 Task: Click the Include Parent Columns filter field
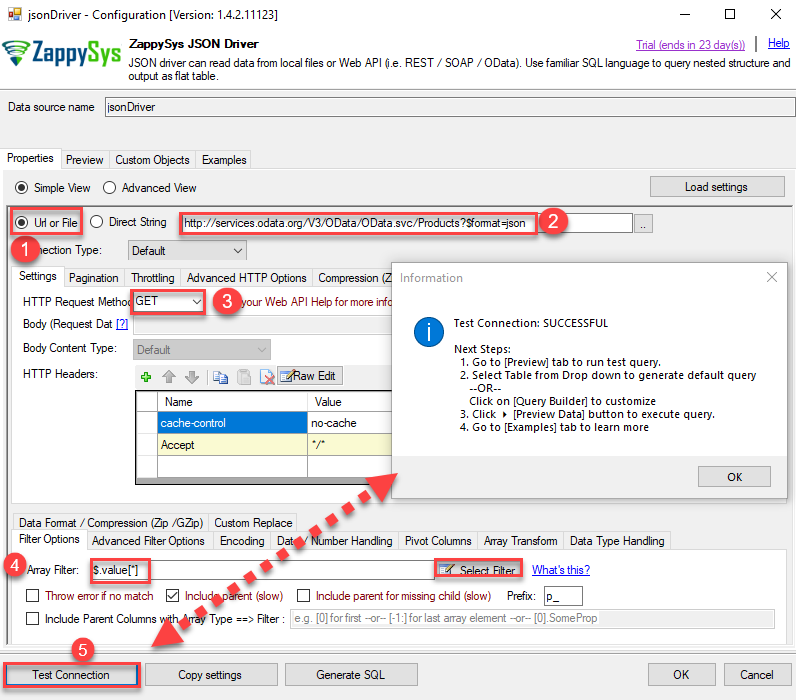pos(532,618)
